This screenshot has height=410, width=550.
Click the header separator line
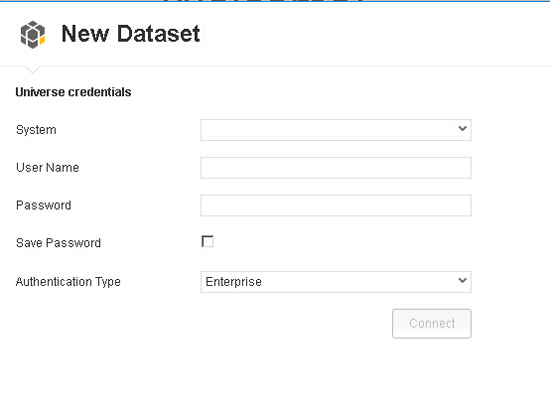pyautogui.click(x=275, y=66)
